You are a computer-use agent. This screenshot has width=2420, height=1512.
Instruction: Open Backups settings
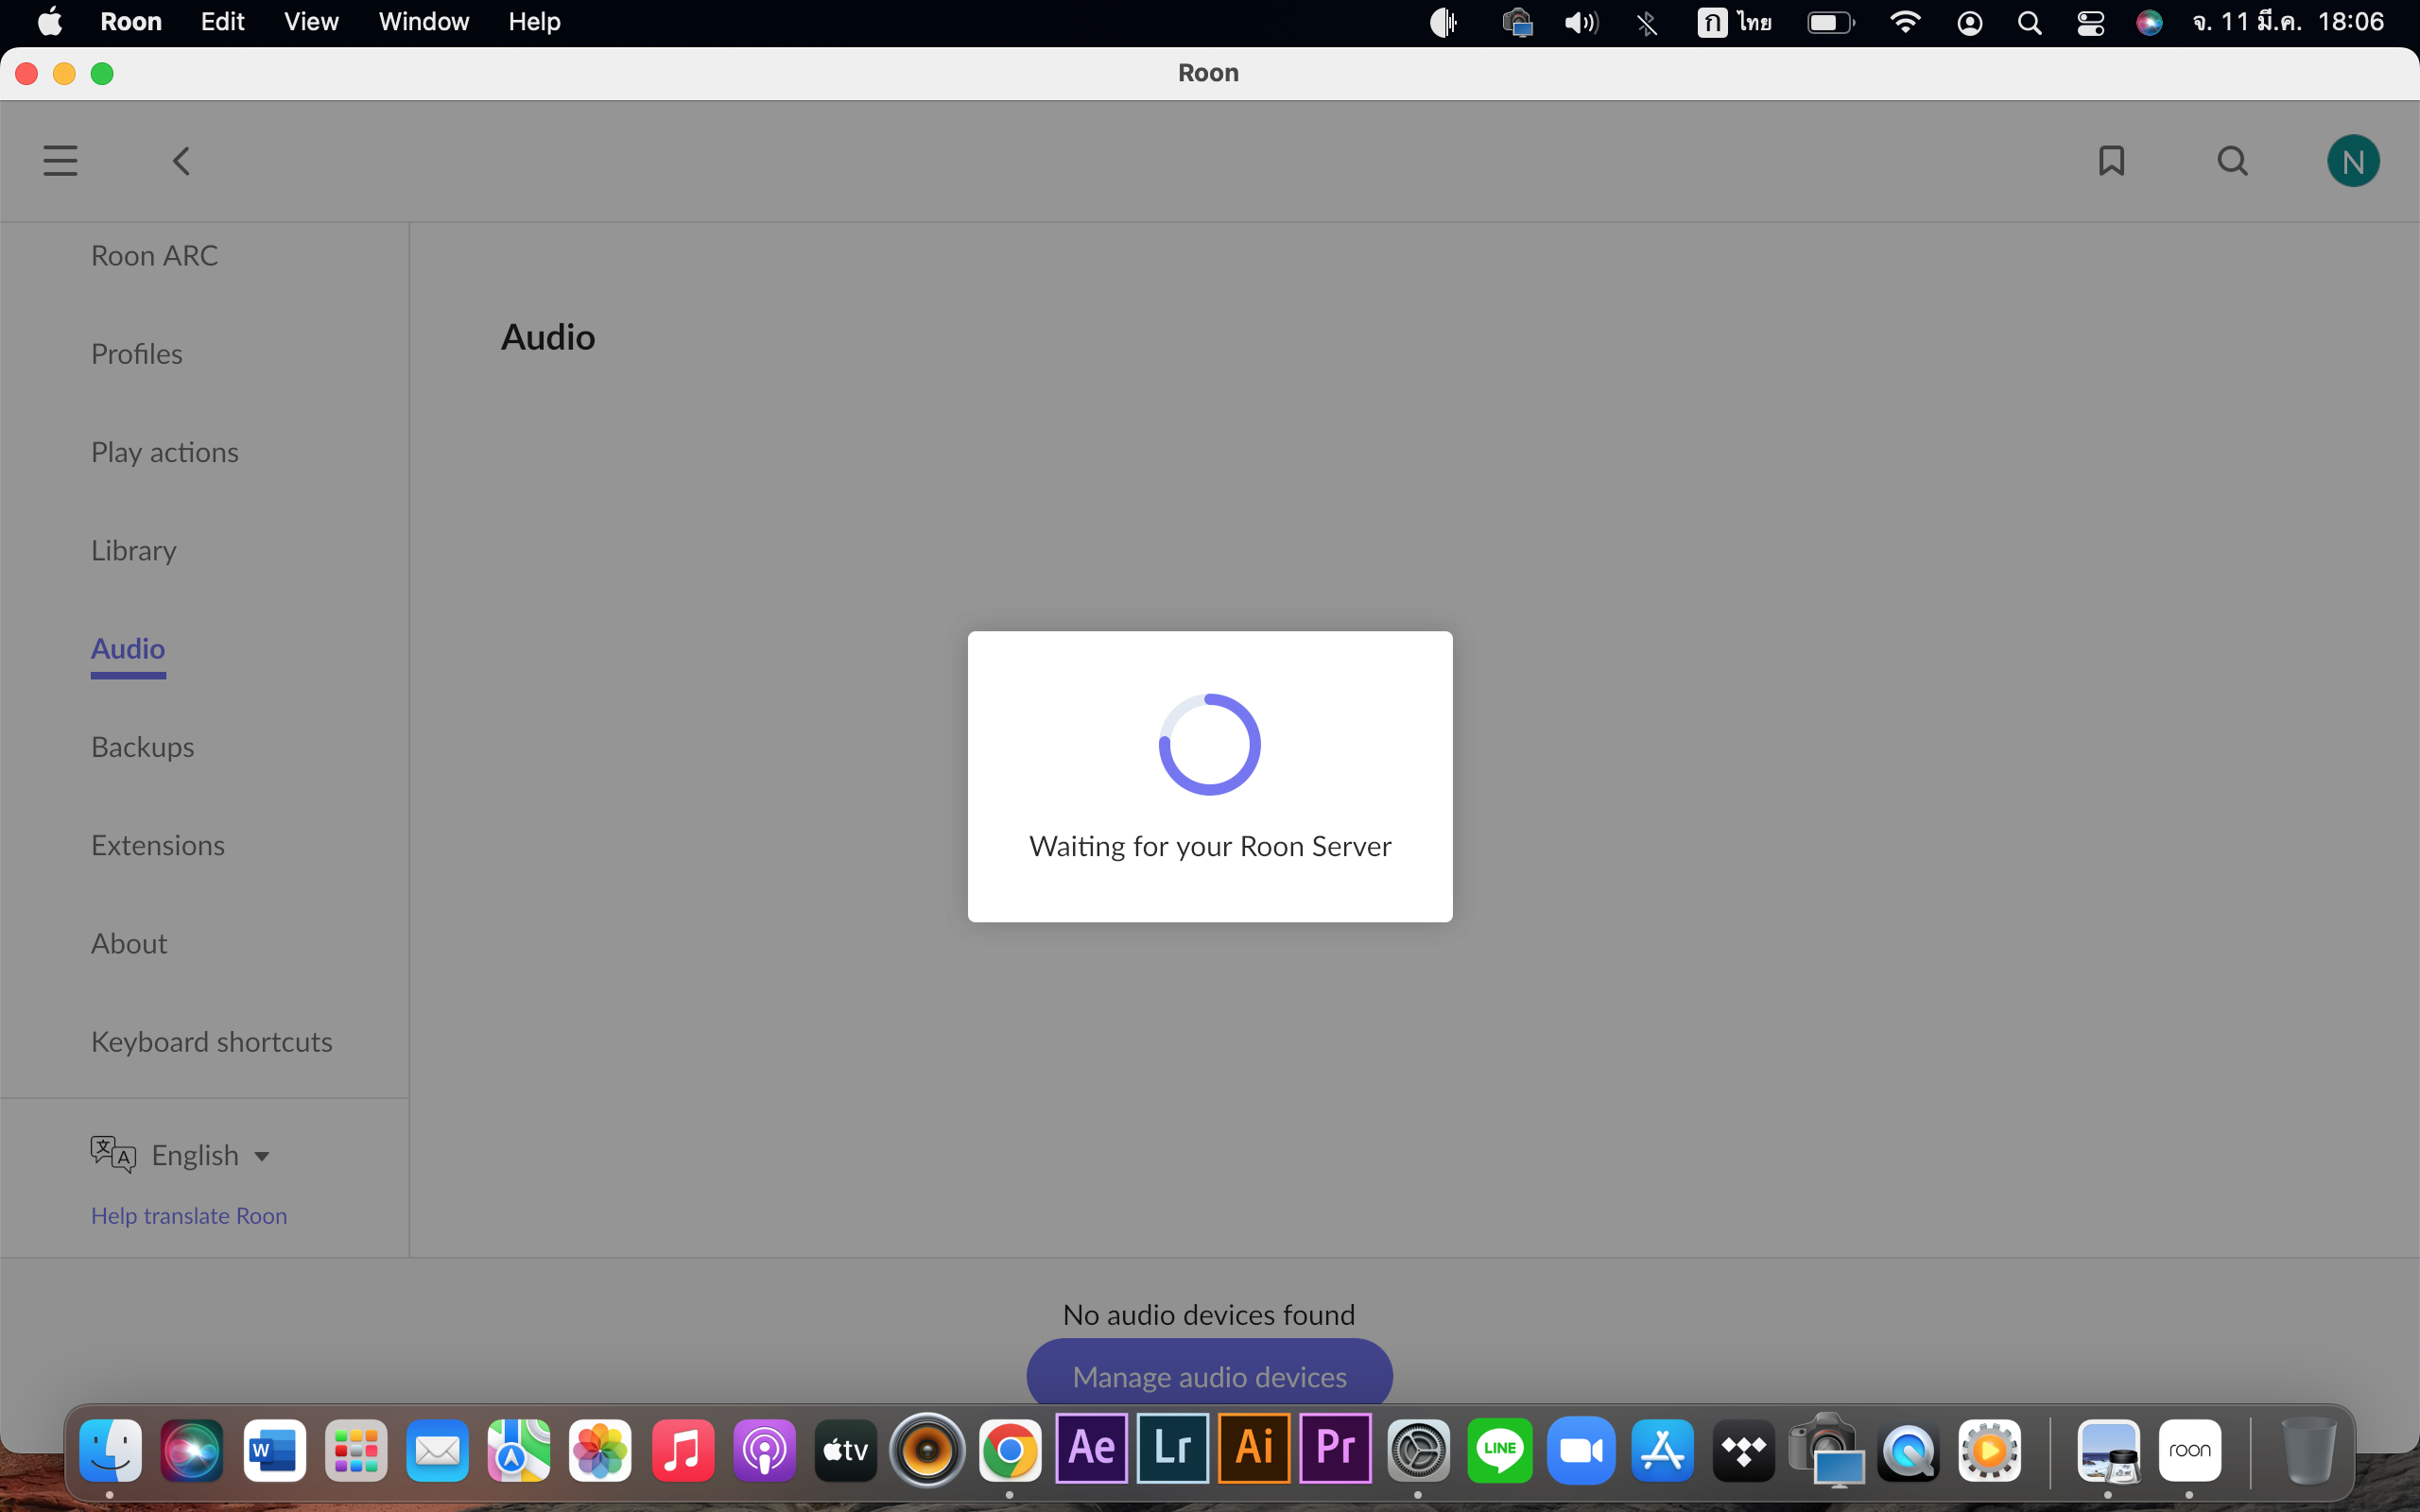tap(142, 747)
